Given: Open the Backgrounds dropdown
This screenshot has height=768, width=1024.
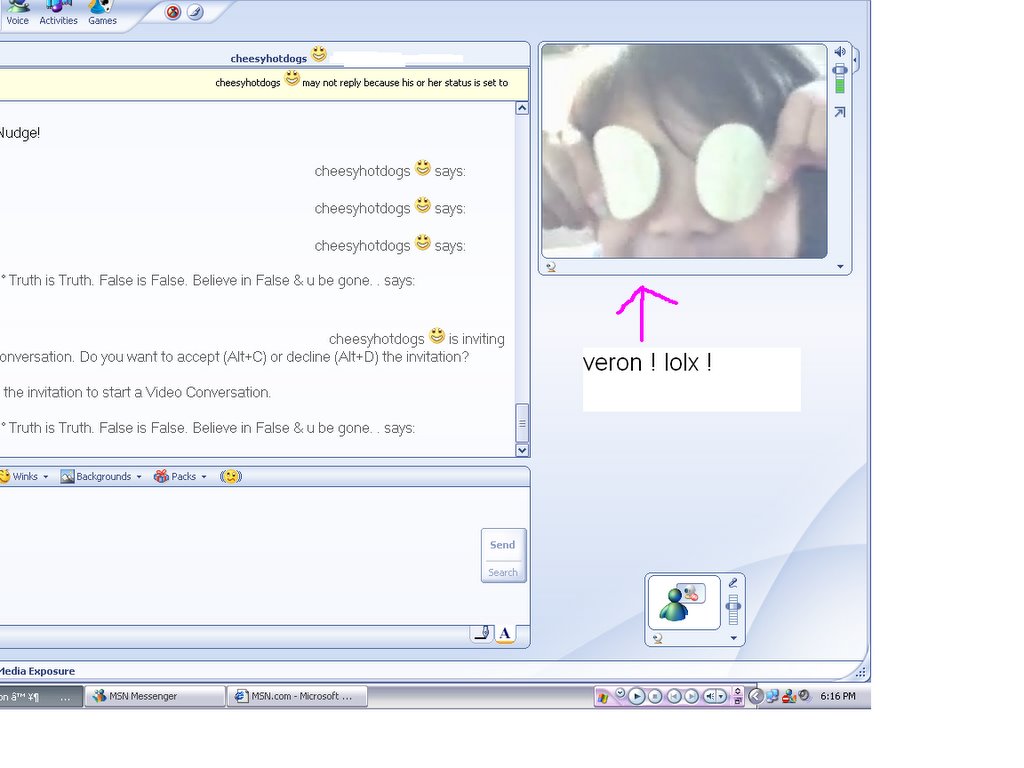Looking at the screenshot, I should pyautogui.click(x=101, y=477).
